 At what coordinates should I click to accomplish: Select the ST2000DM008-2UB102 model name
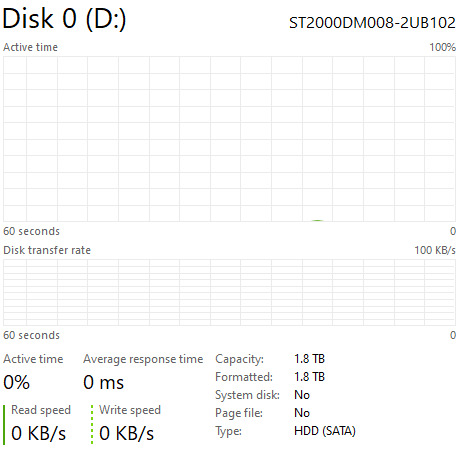(372, 23)
